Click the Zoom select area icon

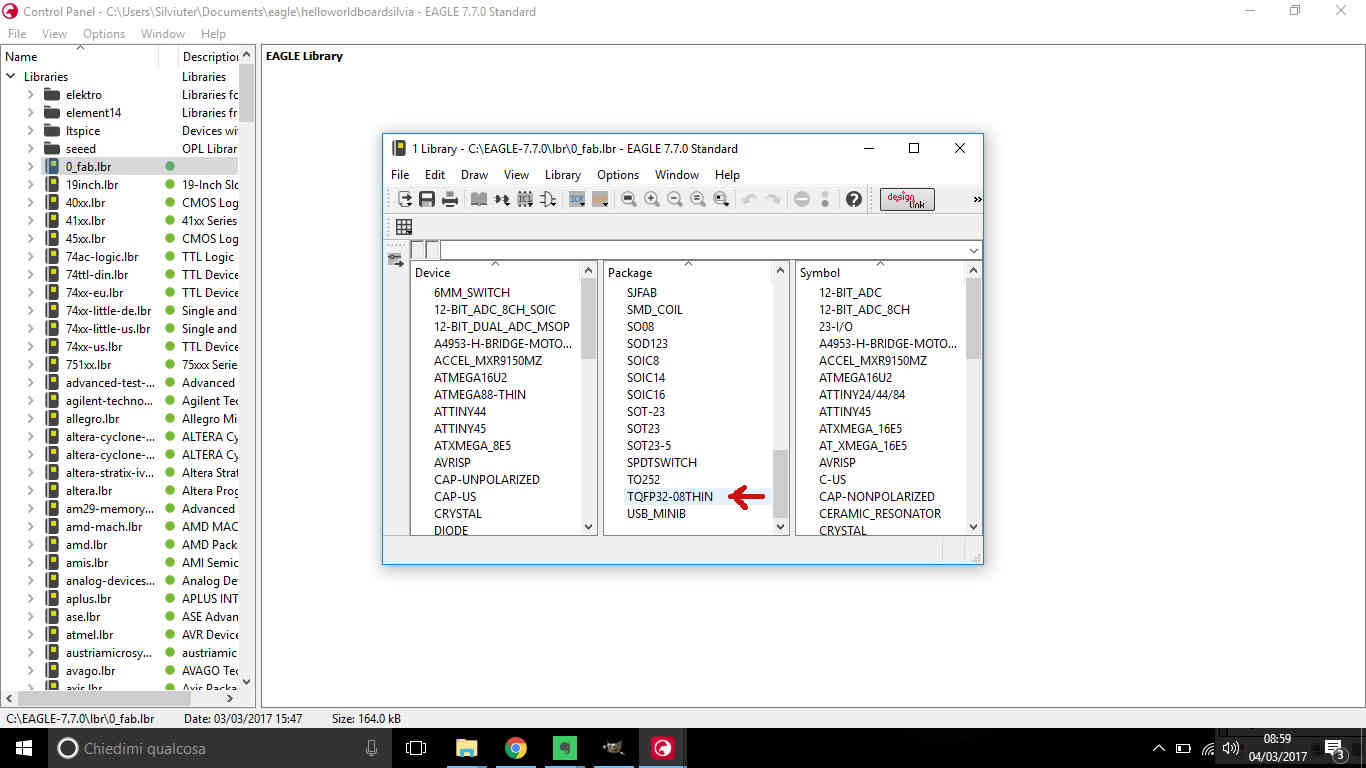721,199
